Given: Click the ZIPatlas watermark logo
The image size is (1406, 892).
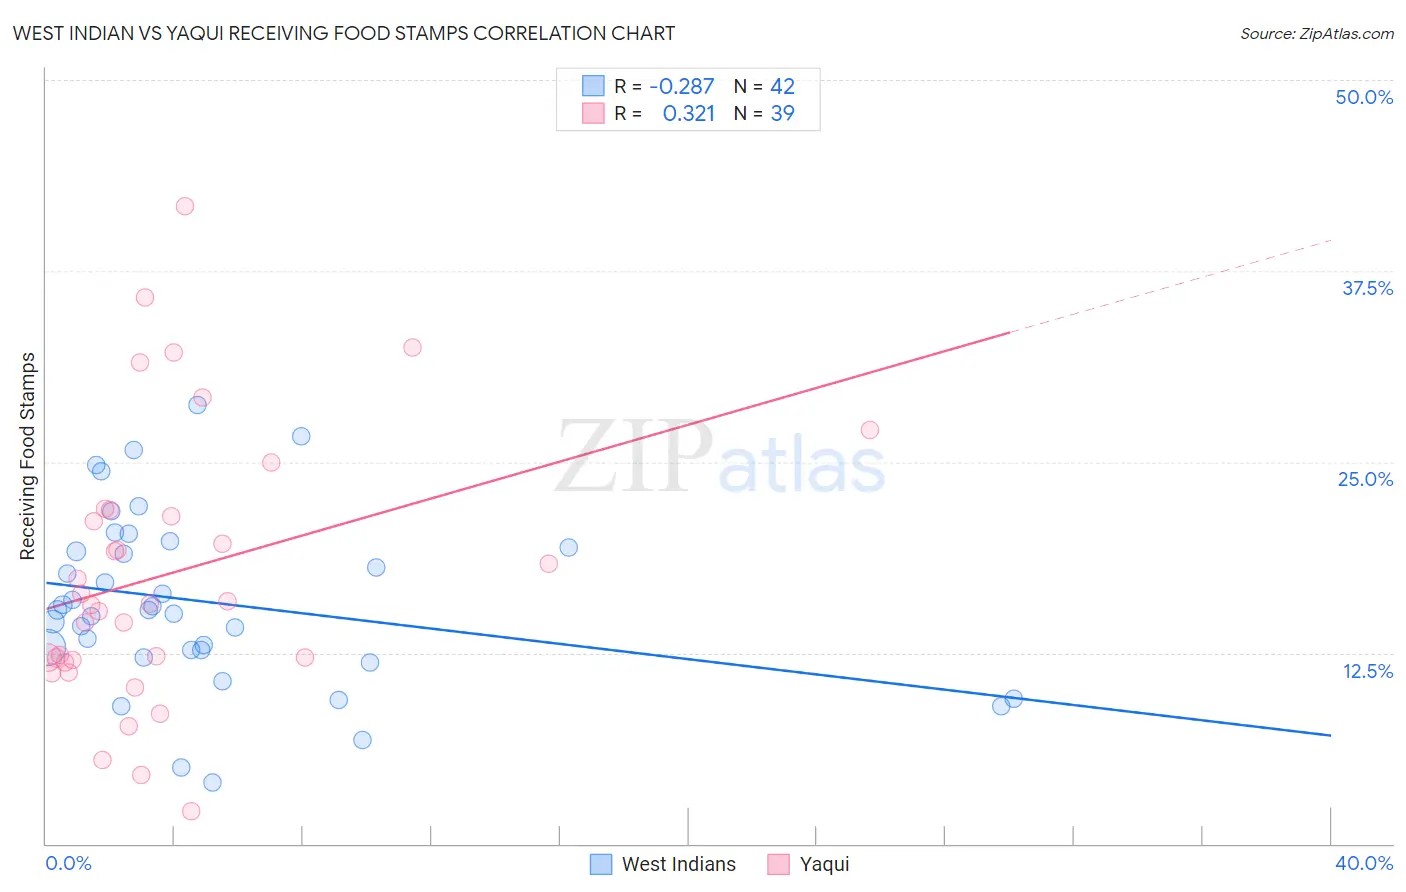Looking at the screenshot, I should tap(720, 457).
